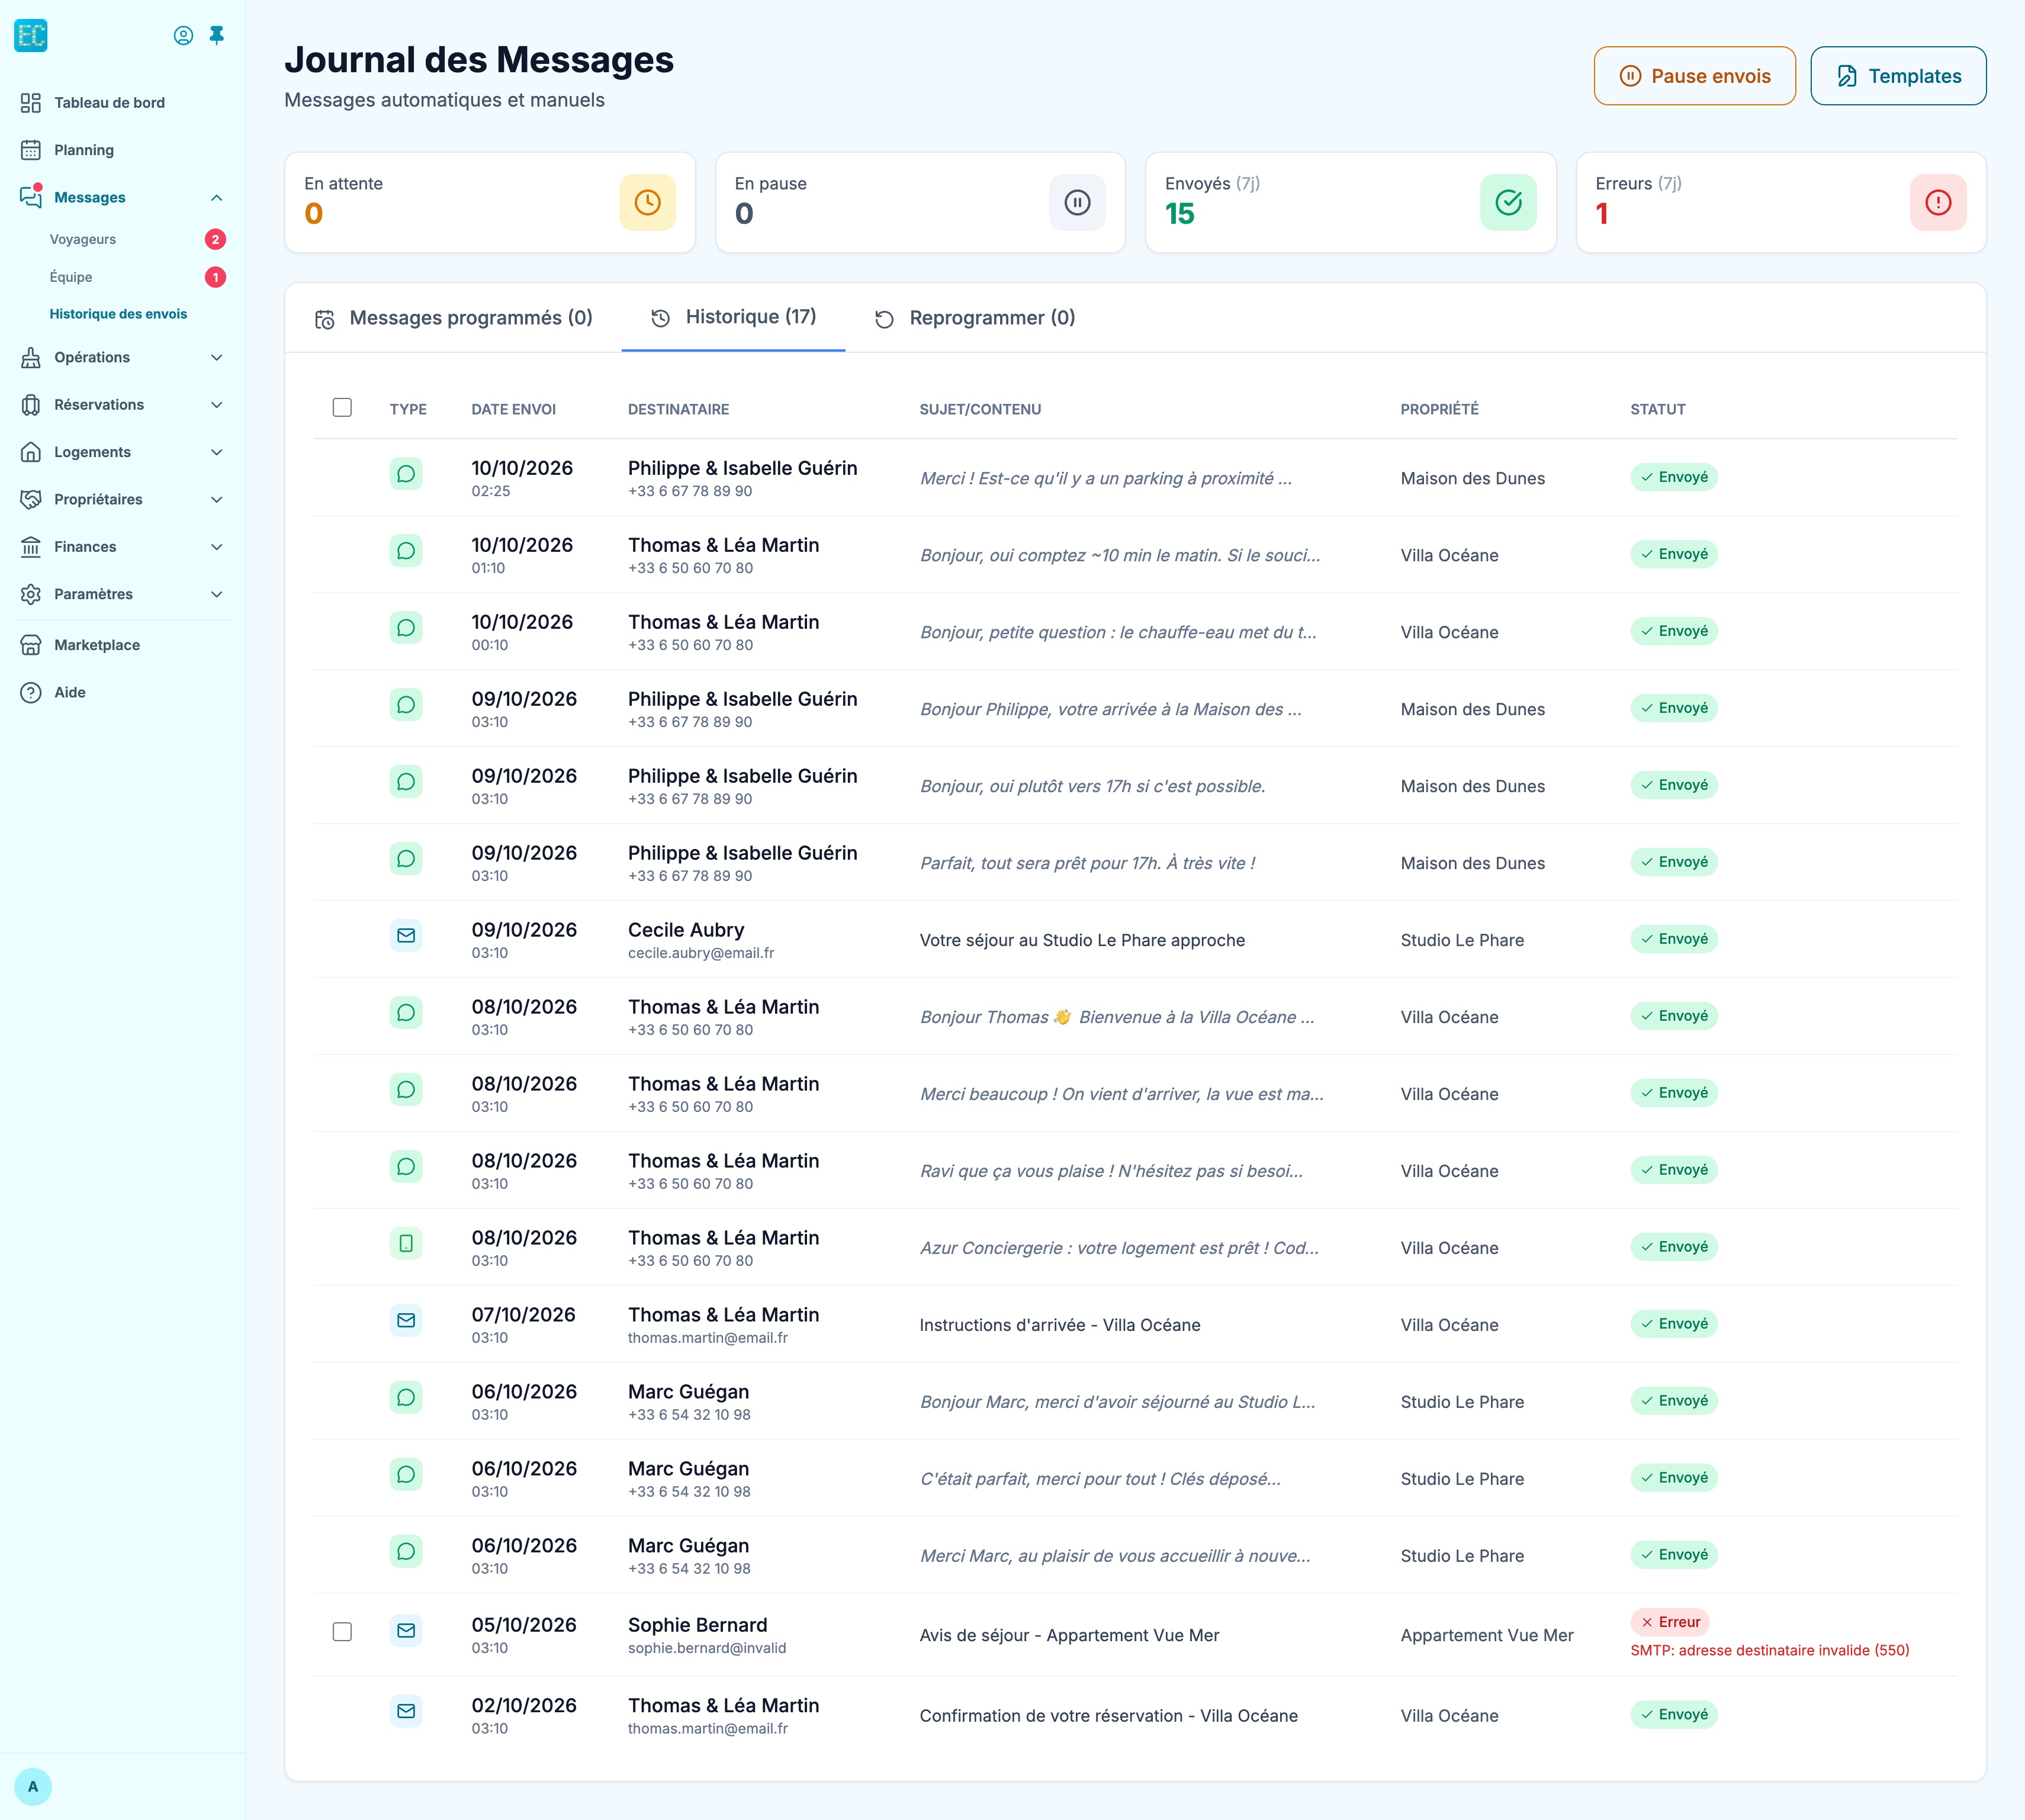Click the STATUT column header
Viewport: 2025px width, 1820px height.
1658,409
